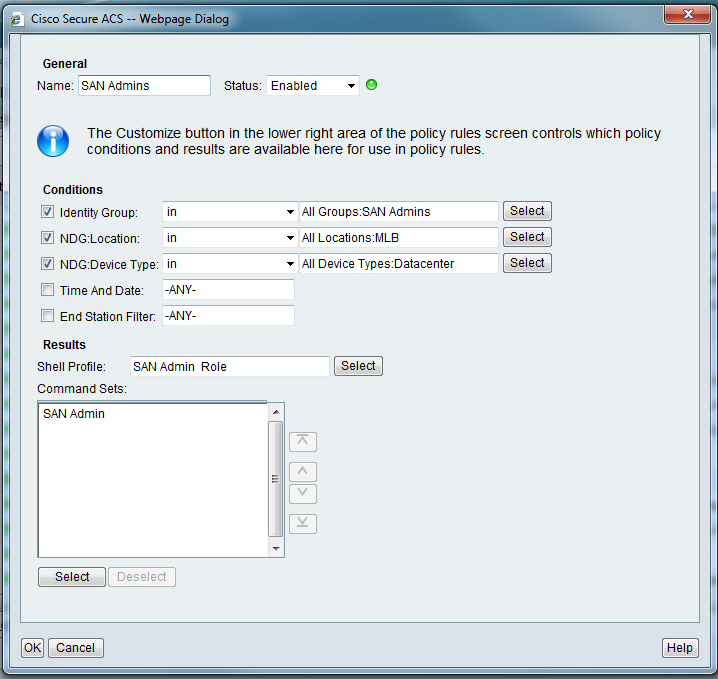Uncheck the NDG:Location condition

48,238
